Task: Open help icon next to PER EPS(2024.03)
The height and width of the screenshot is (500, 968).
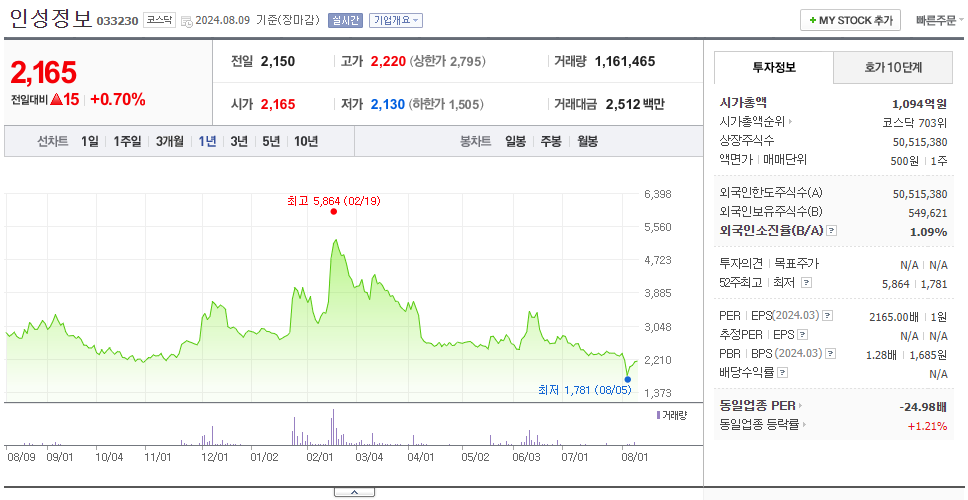Action: coord(827,315)
